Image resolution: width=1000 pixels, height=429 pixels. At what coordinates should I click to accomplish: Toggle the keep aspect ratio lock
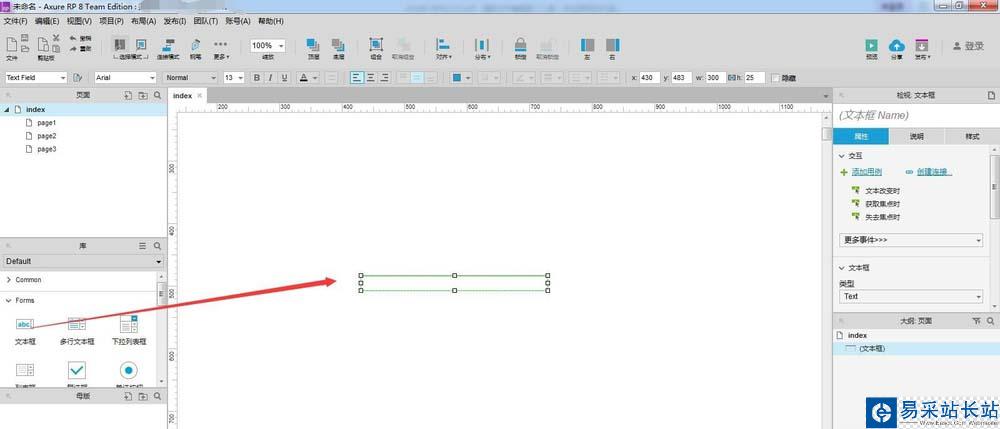(x=732, y=78)
